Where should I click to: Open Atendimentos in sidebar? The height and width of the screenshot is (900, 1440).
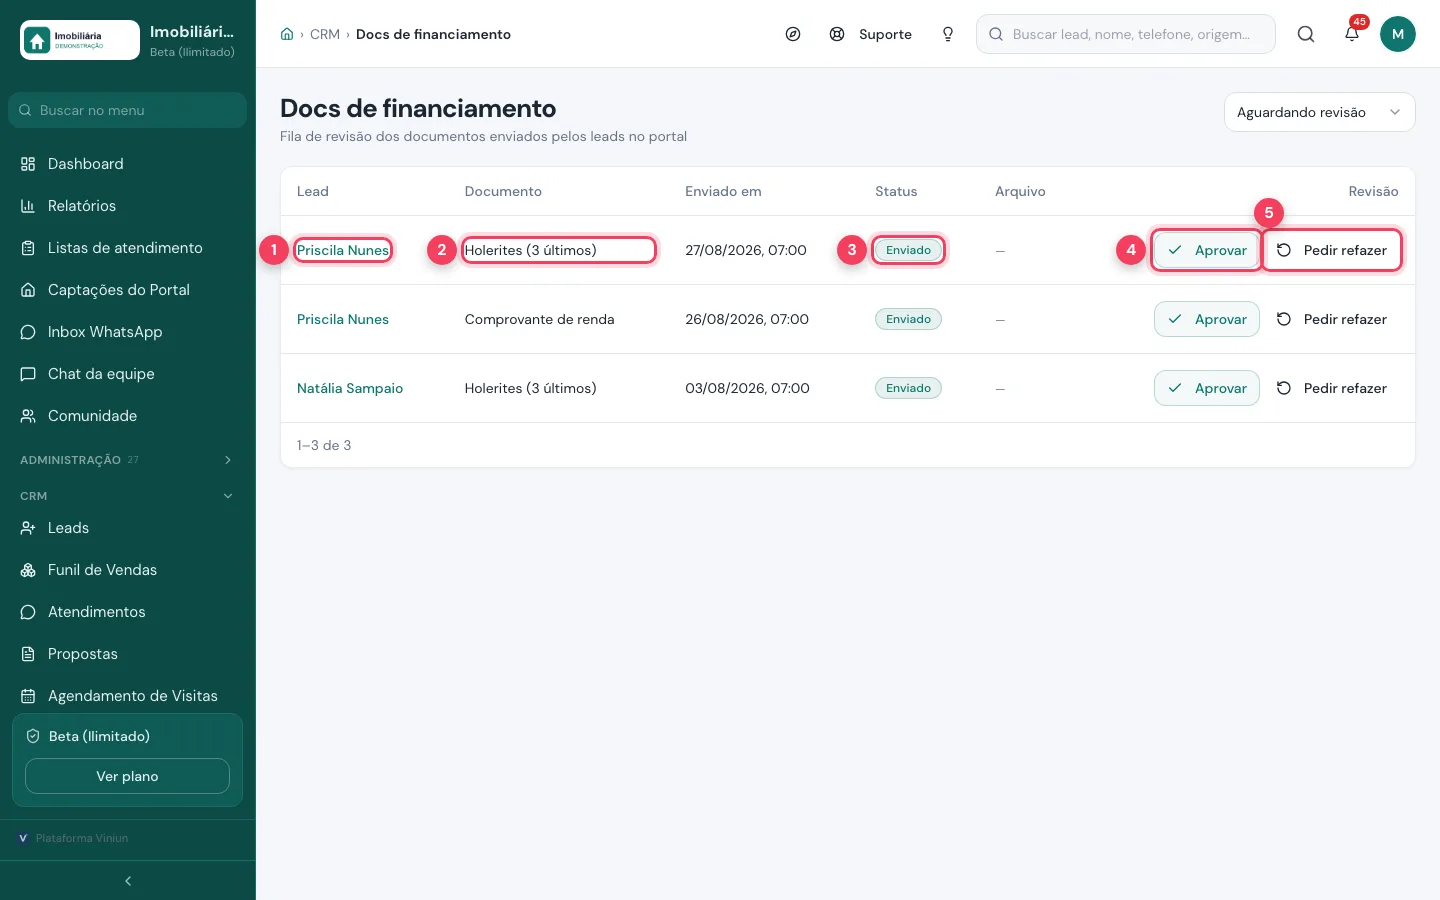128,612
